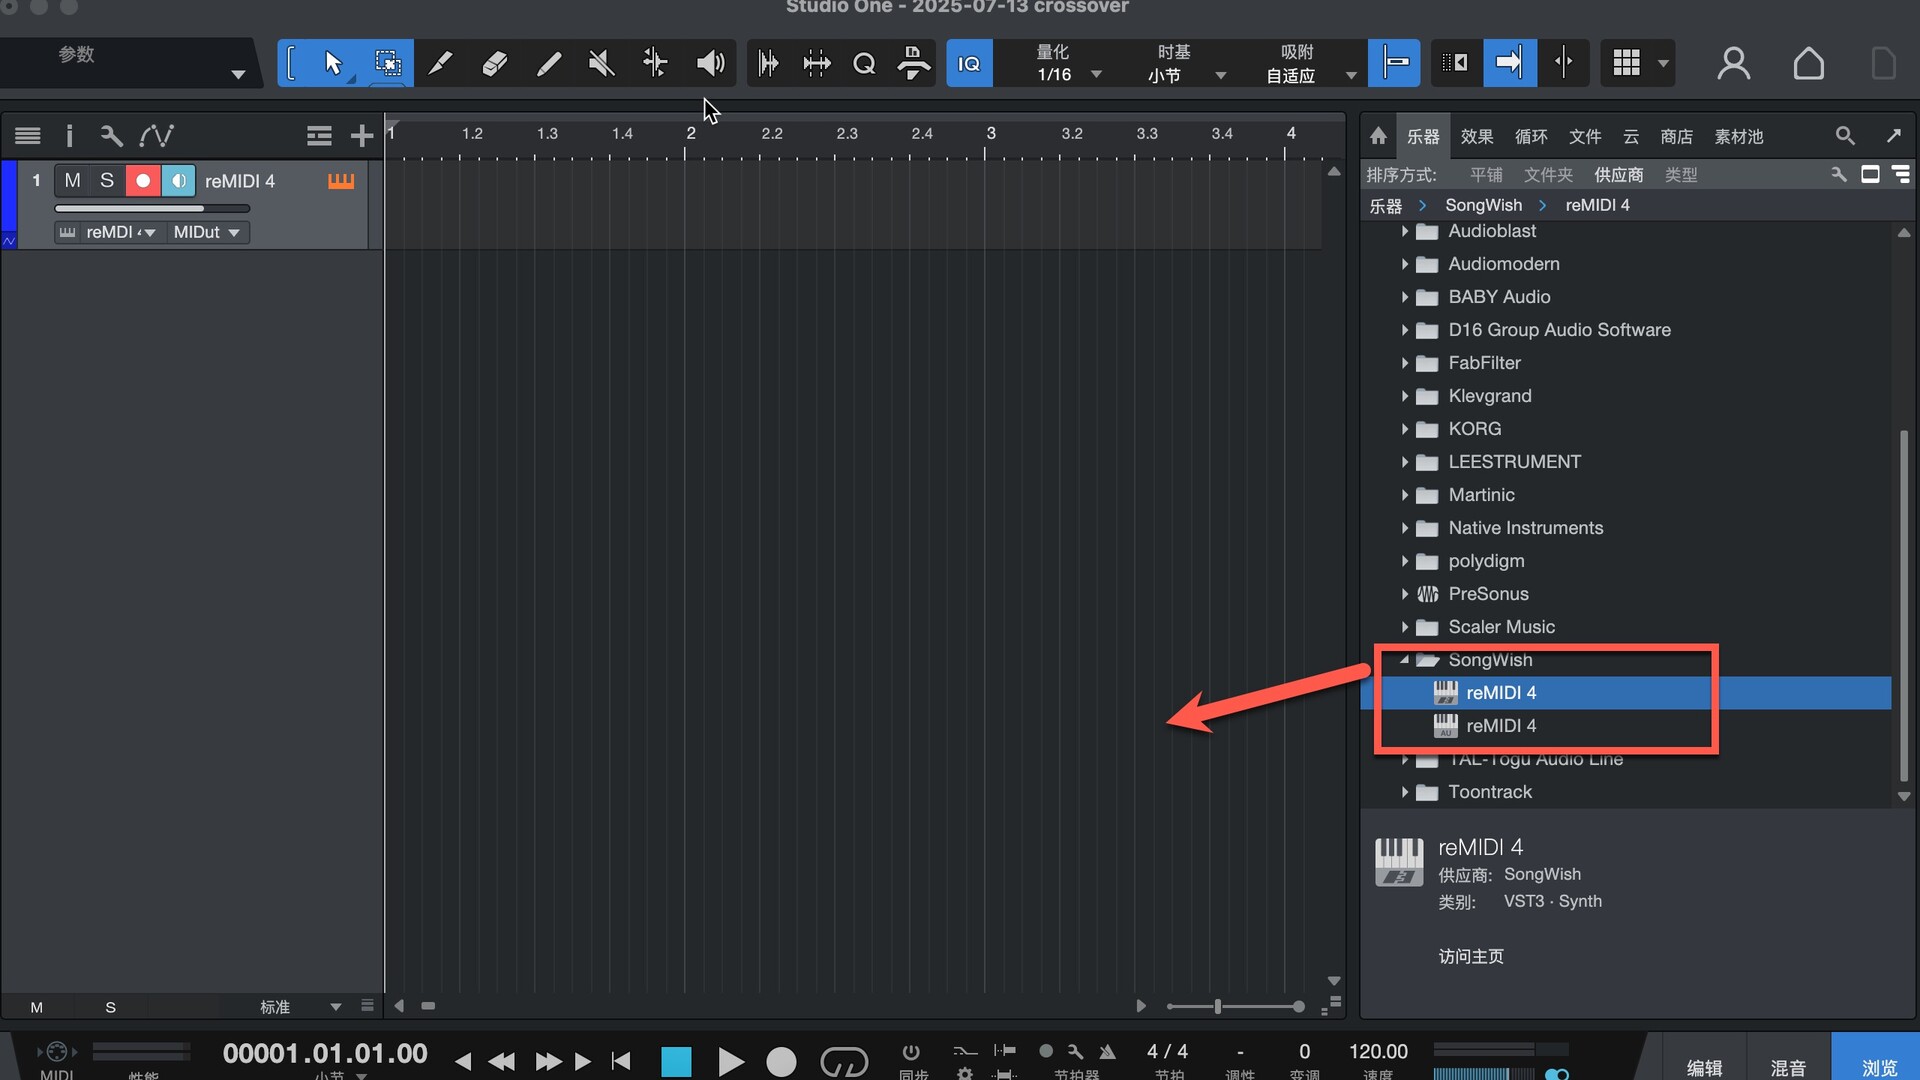Select the Listen speaker tool

(710, 63)
